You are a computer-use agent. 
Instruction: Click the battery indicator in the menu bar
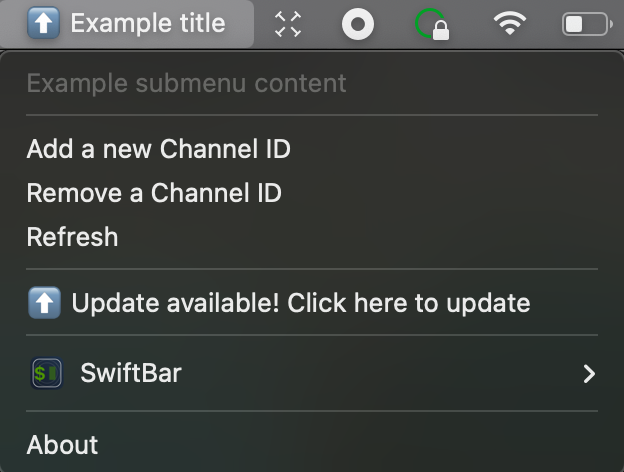tap(587, 24)
